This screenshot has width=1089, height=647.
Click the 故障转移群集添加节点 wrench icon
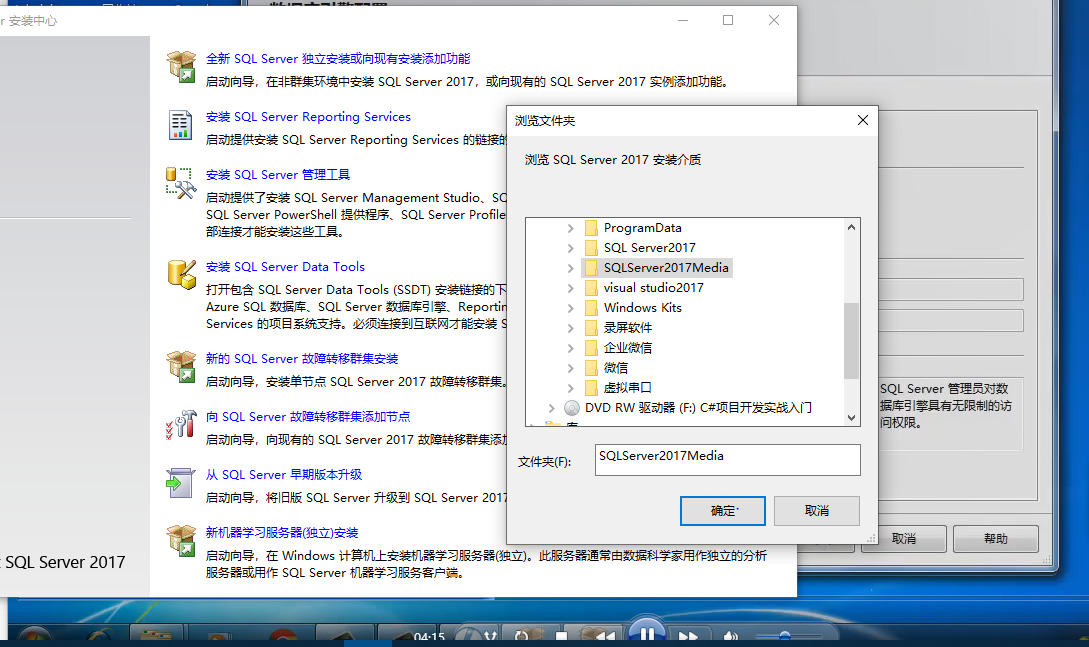[x=181, y=424]
